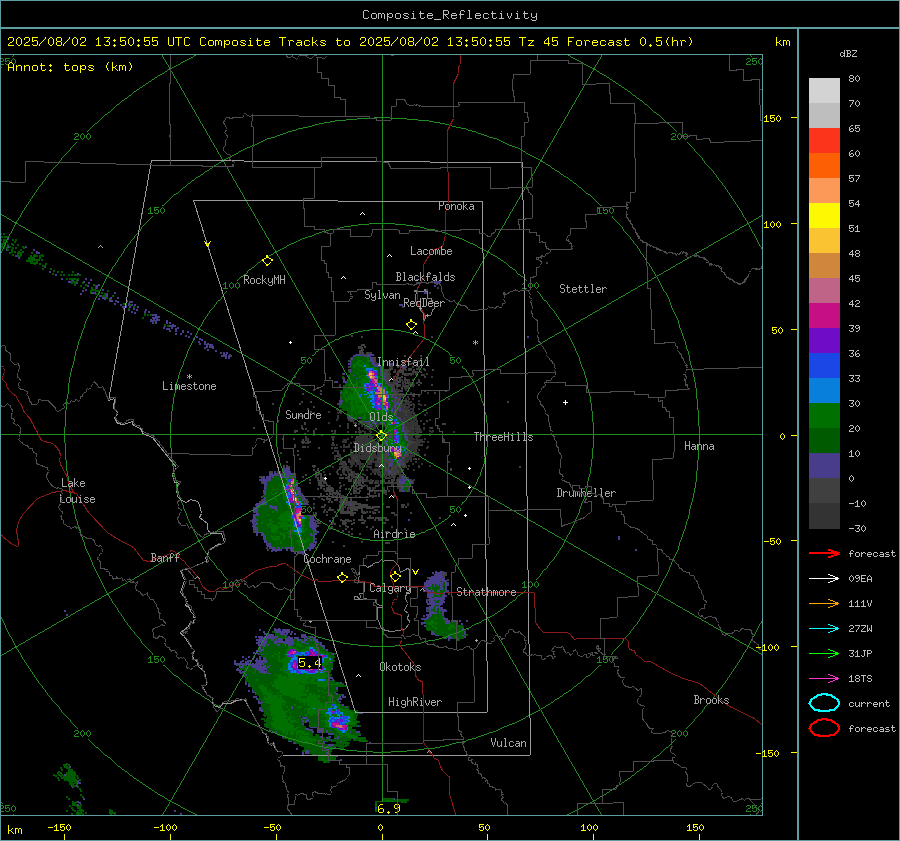The height and width of the screenshot is (841, 900).
Task: Click the Lake Louise label
Action: pos(77,491)
